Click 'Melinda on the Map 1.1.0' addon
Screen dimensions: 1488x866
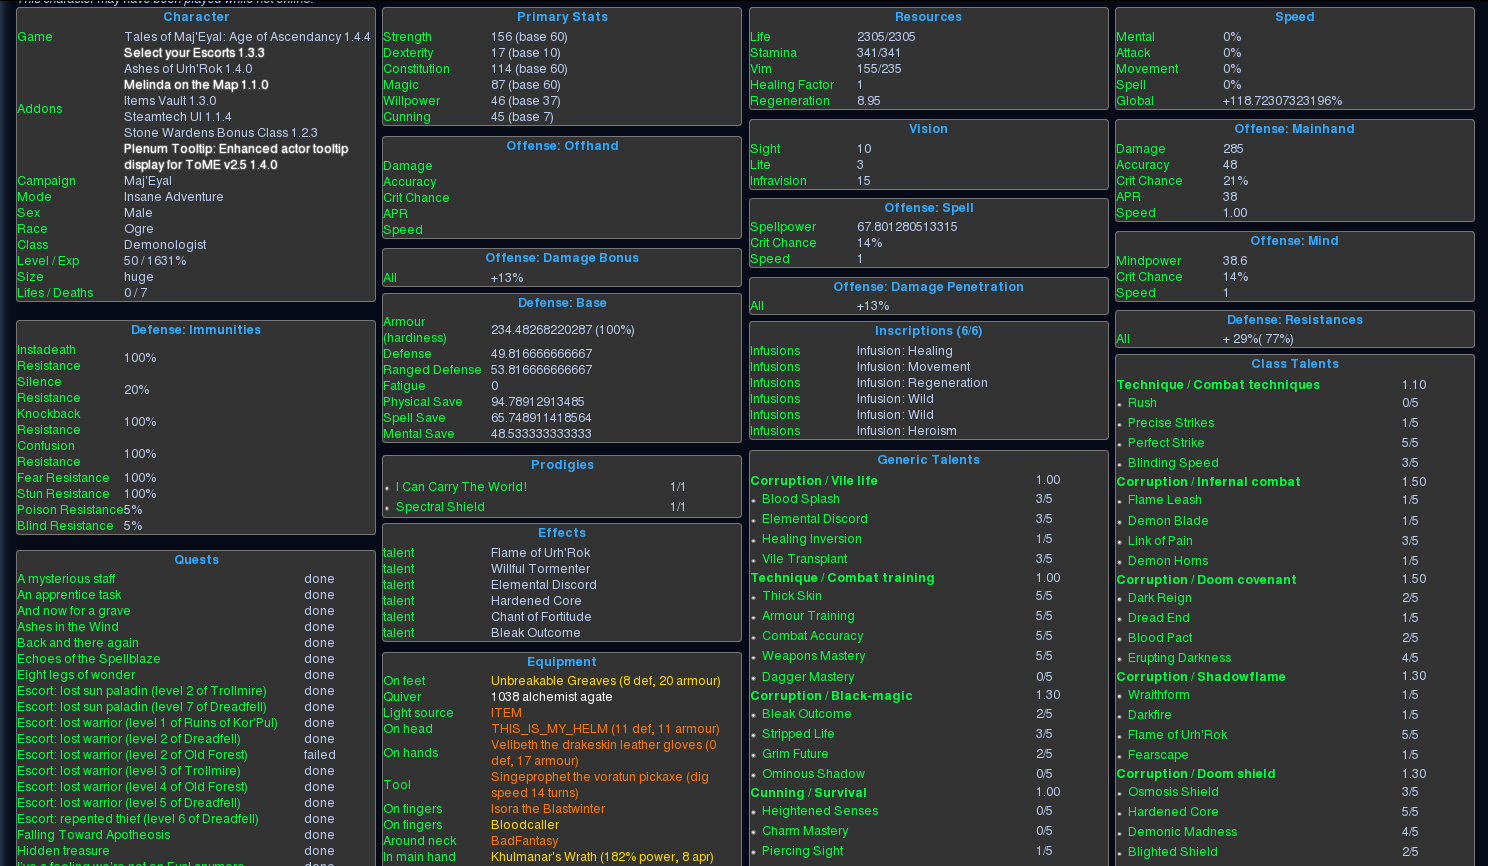click(x=196, y=85)
